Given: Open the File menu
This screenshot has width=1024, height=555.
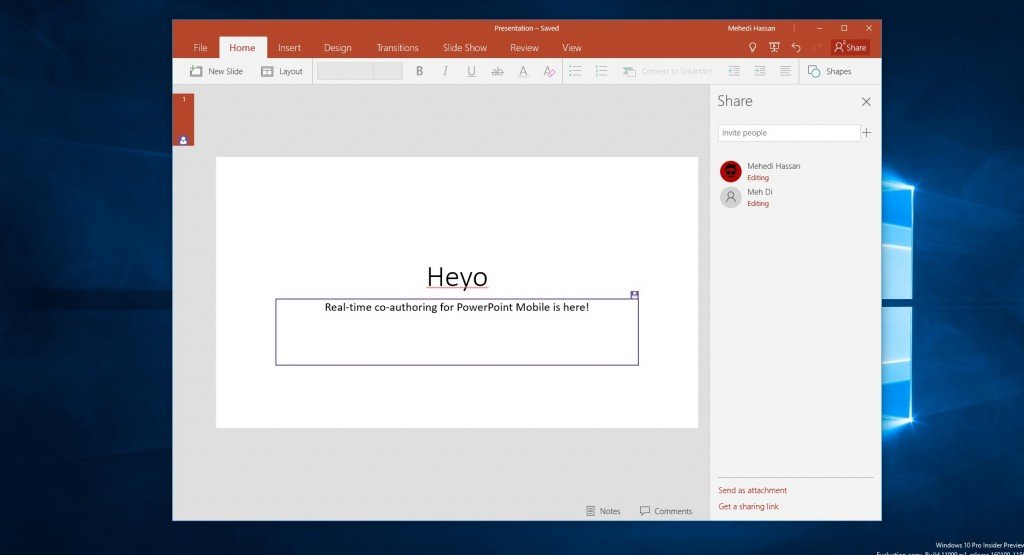Looking at the screenshot, I should click(200, 48).
